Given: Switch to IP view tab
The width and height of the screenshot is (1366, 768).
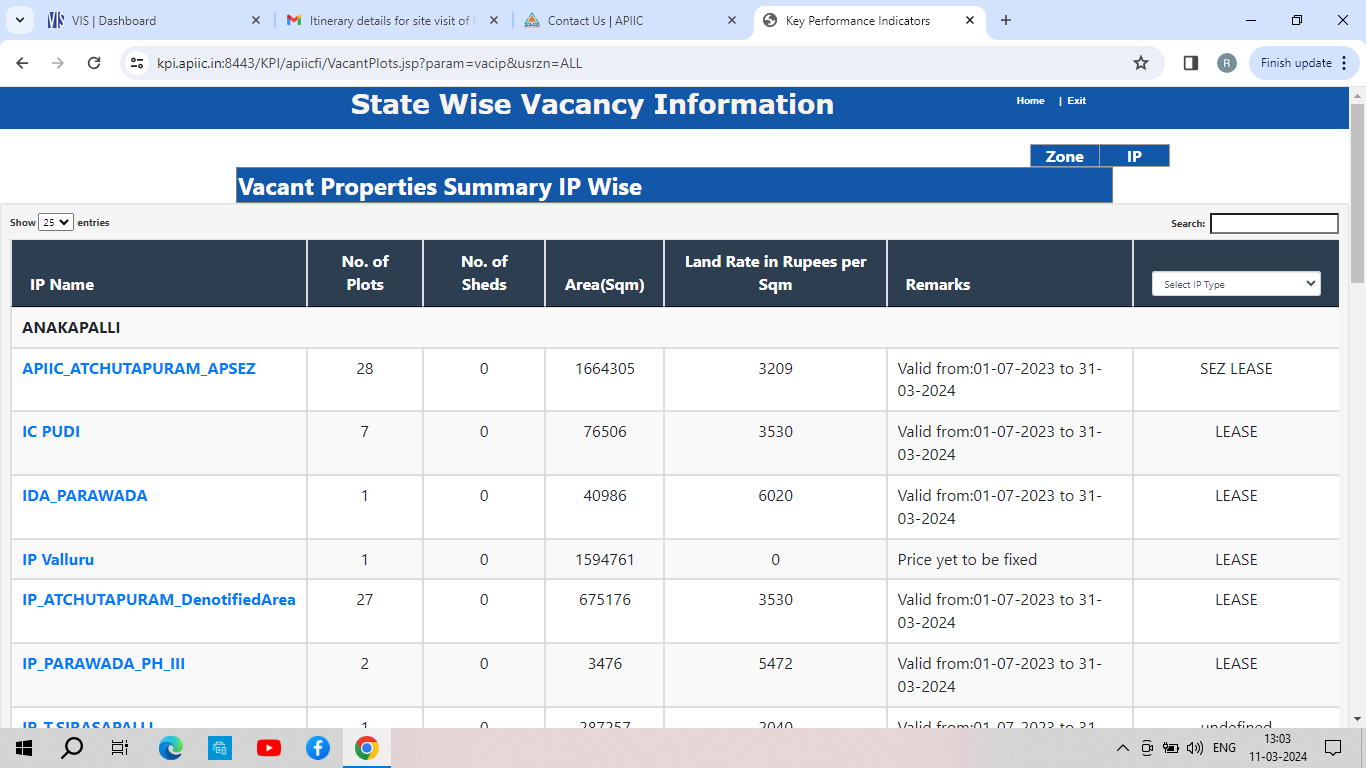Looking at the screenshot, I should 1134,156.
